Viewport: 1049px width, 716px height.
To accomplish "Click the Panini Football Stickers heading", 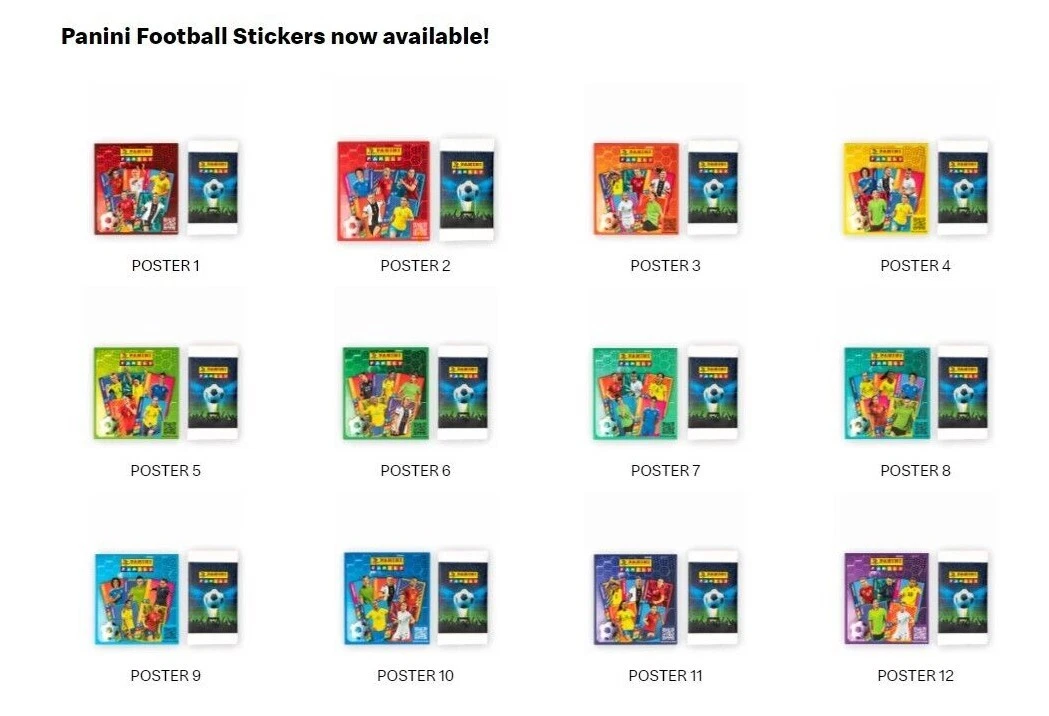I will coord(275,35).
